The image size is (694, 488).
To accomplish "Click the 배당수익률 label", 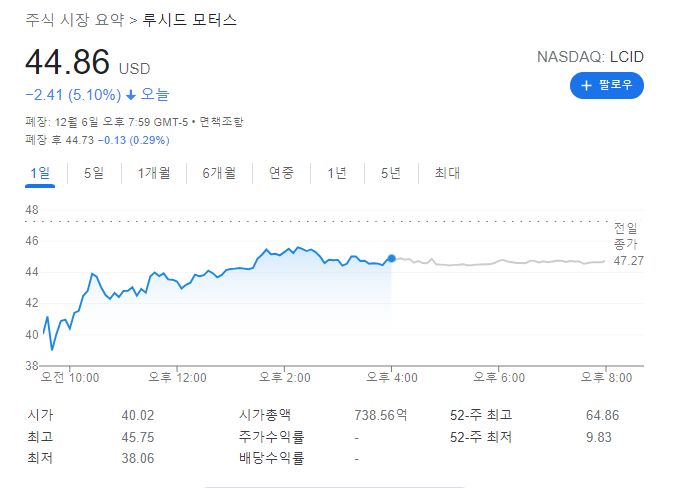I will pos(271,458).
